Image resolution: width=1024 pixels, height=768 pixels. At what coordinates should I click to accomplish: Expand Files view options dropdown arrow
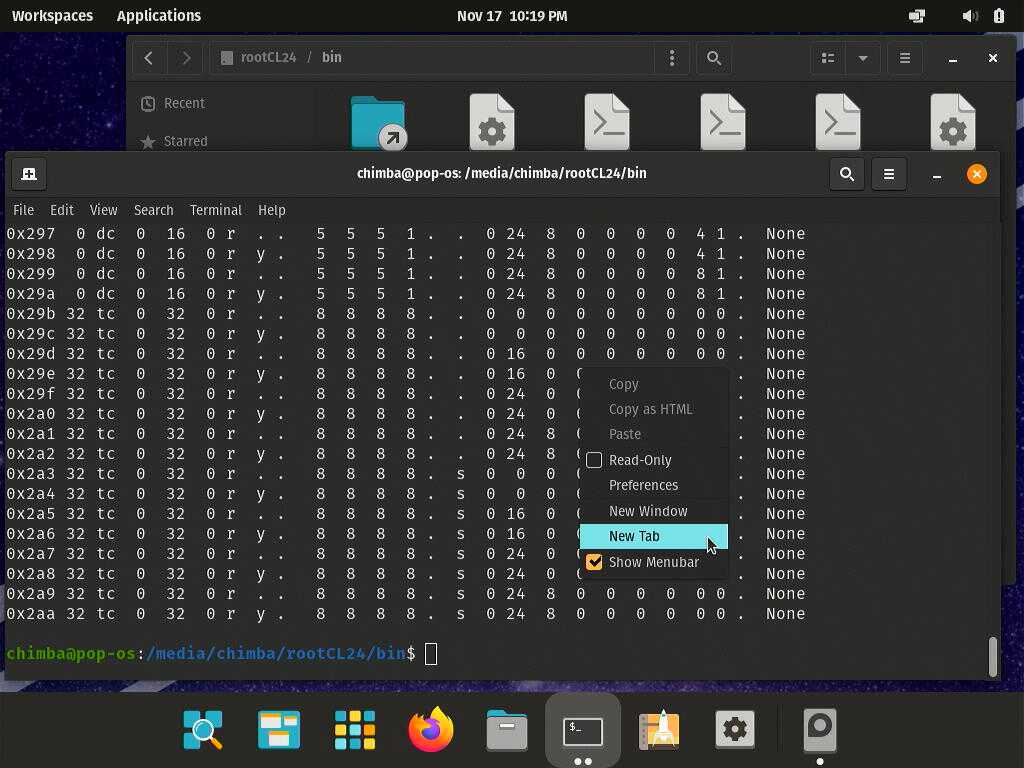[x=863, y=58]
